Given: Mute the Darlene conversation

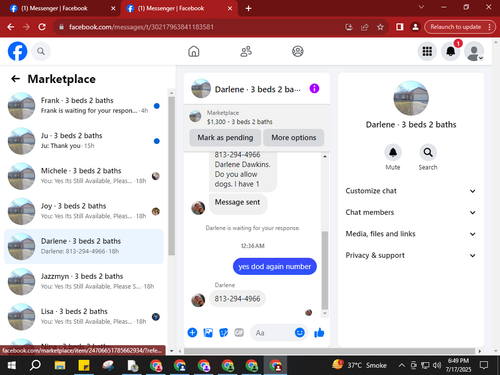Looking at the screenshot, I should (x=393, y=152).
